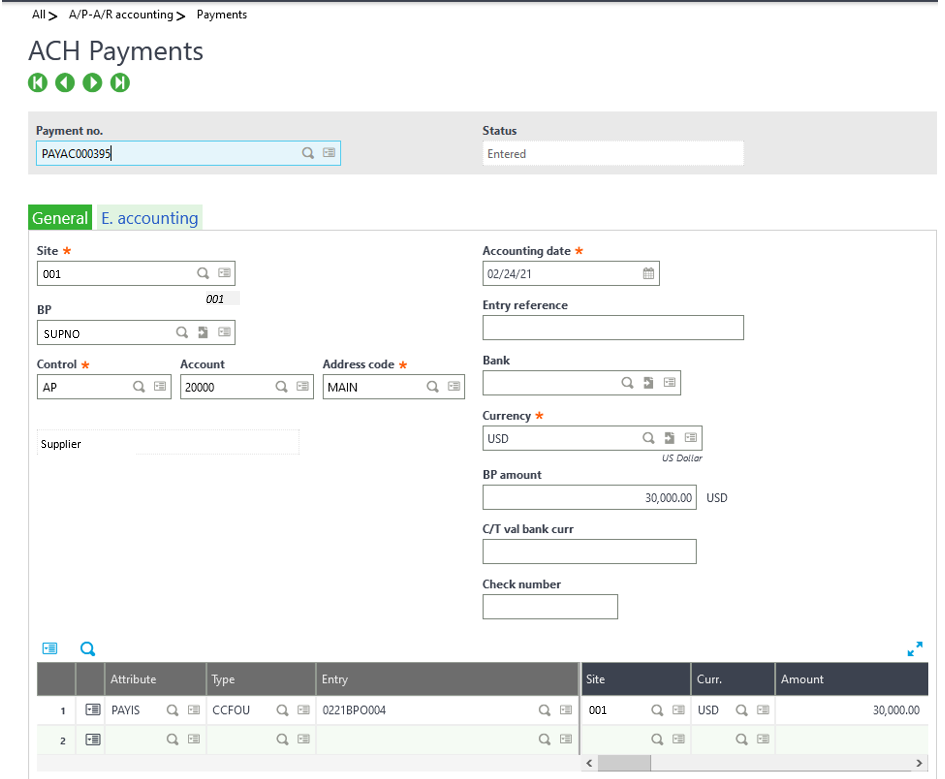
Task: Click into the Entry reference field
Action: pyautogui.click(x=612, y=328)
